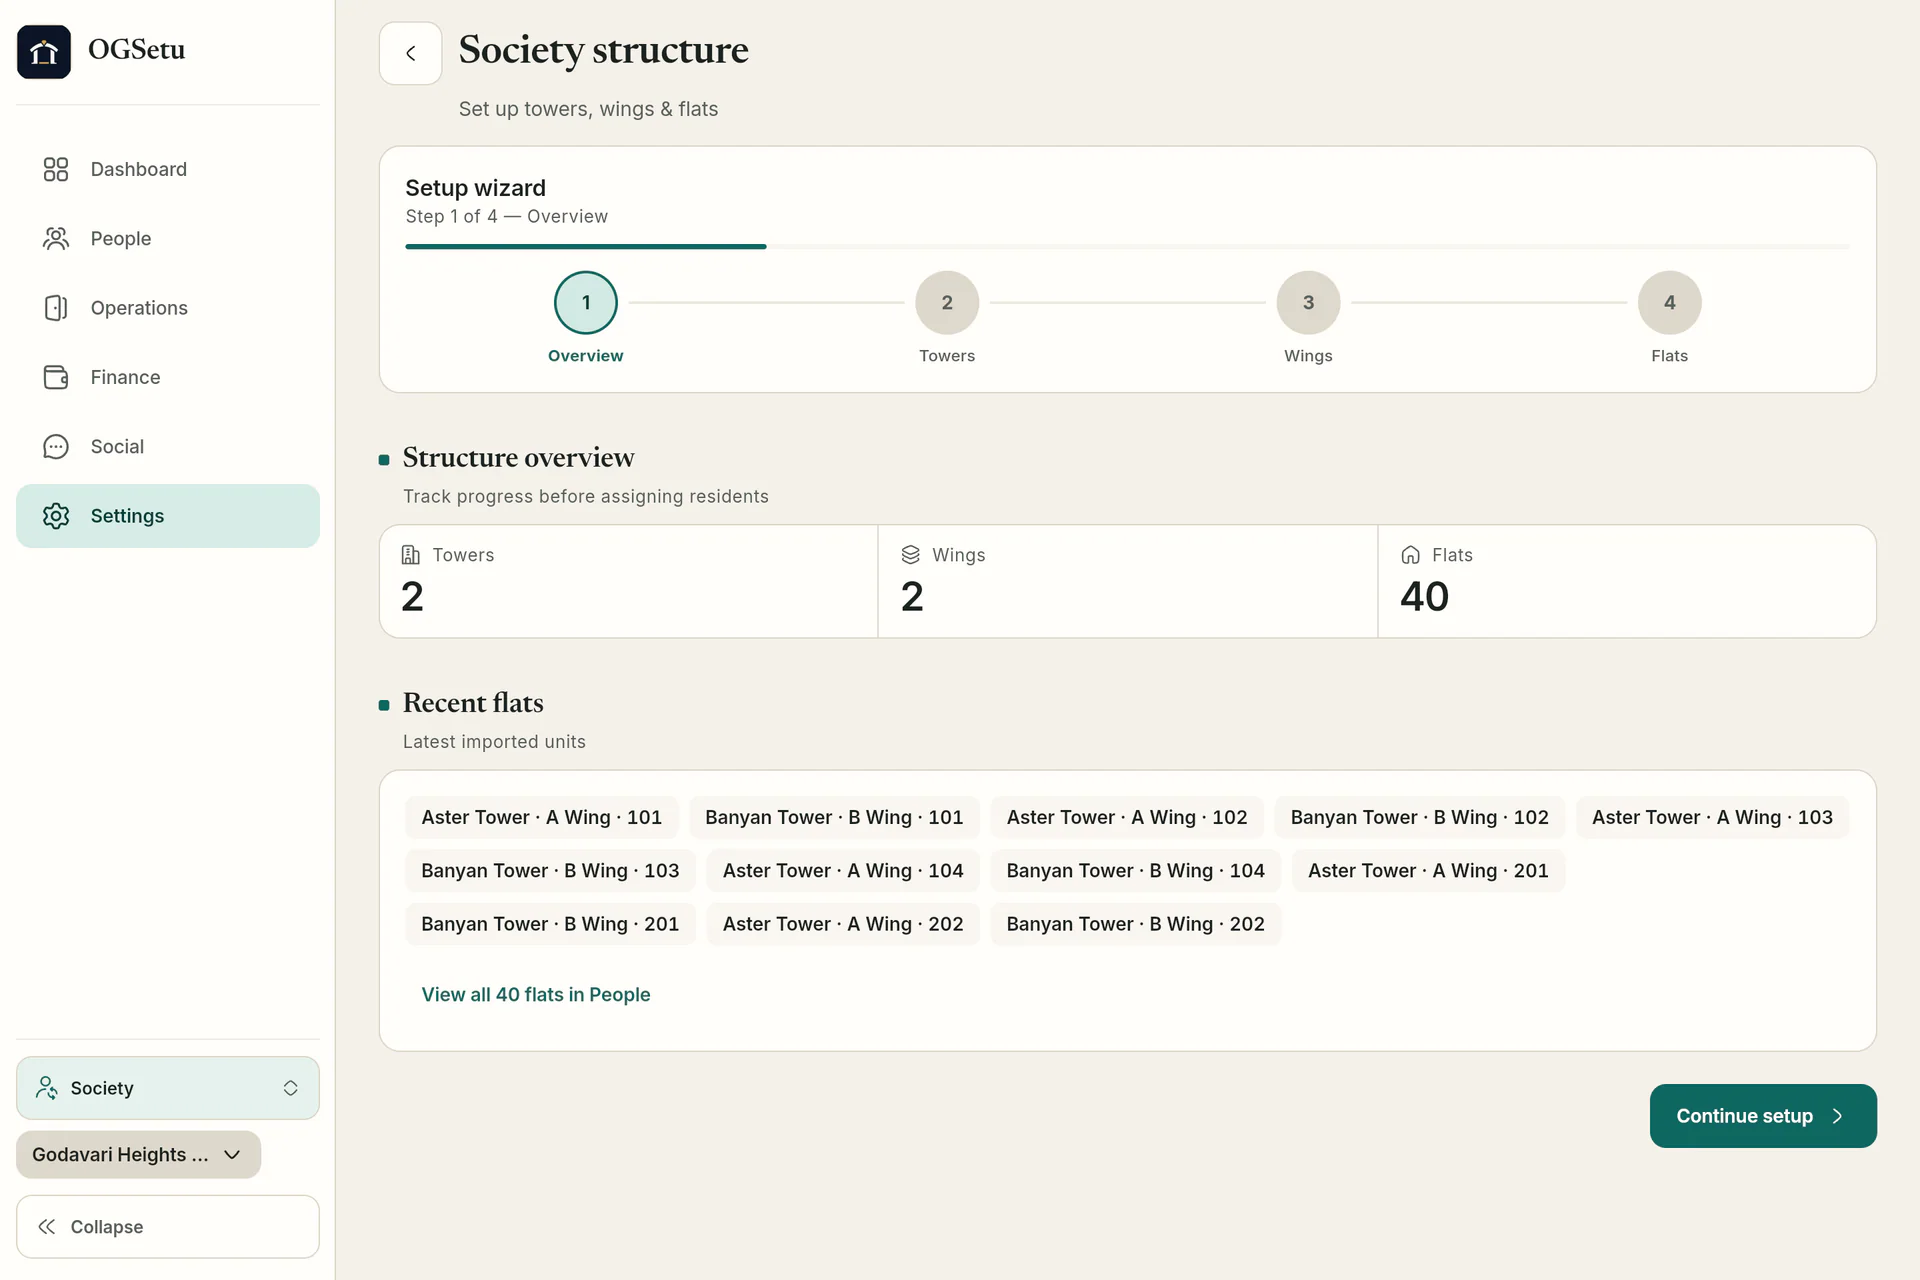
Task: Select Operations in the sidebar
Action: [x=168, y=308]
